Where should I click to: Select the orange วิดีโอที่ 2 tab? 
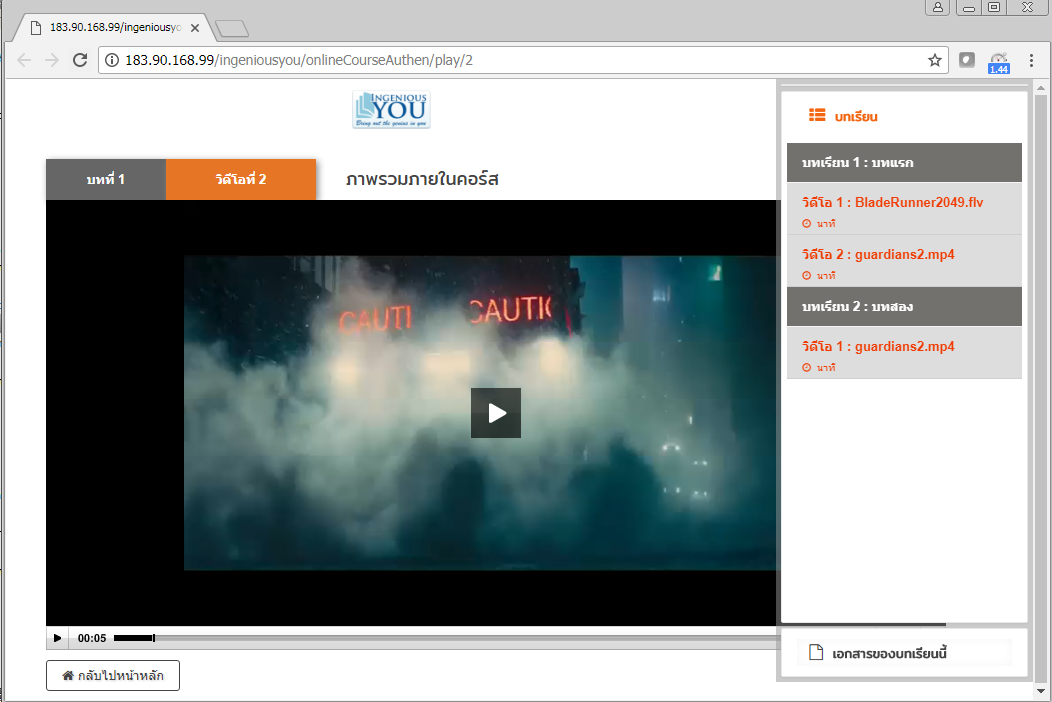(241, 179)
